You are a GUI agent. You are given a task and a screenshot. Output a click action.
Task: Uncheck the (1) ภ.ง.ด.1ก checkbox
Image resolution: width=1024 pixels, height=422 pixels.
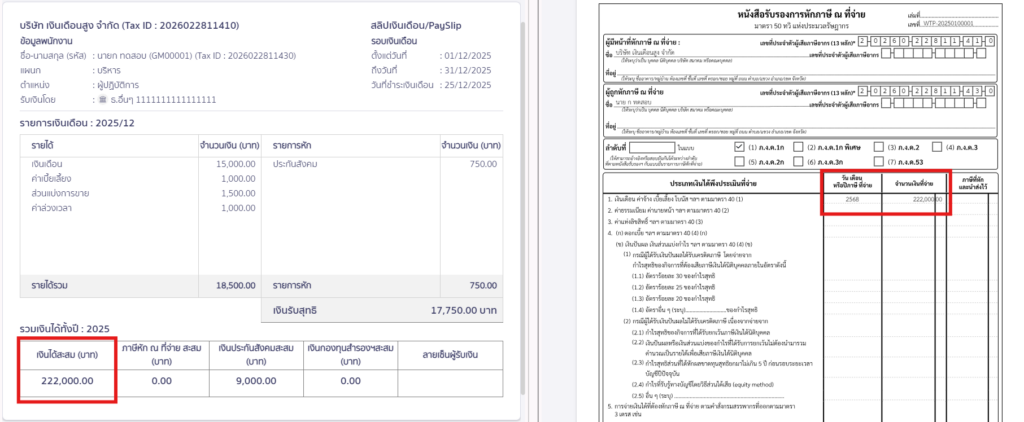[739, 146]
